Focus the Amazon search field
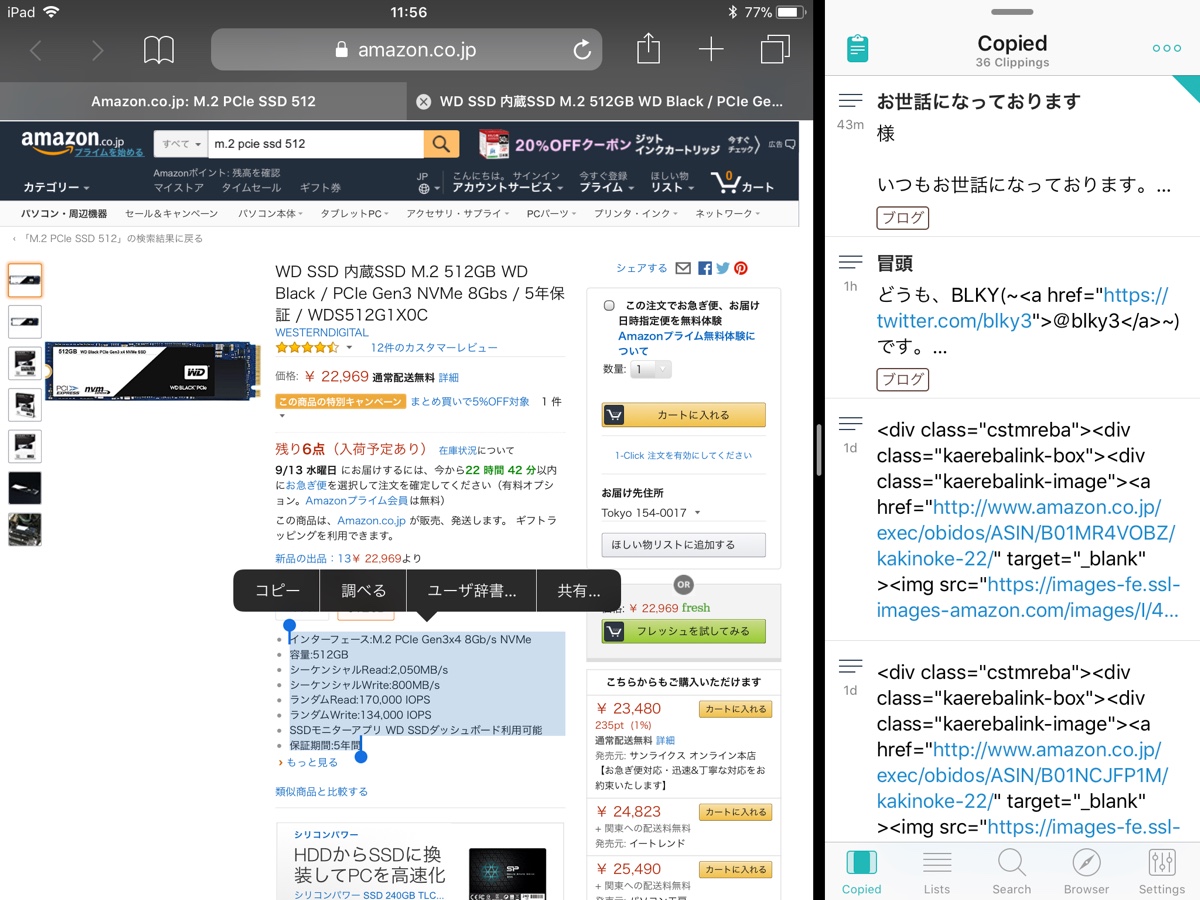 click(316, 144)
